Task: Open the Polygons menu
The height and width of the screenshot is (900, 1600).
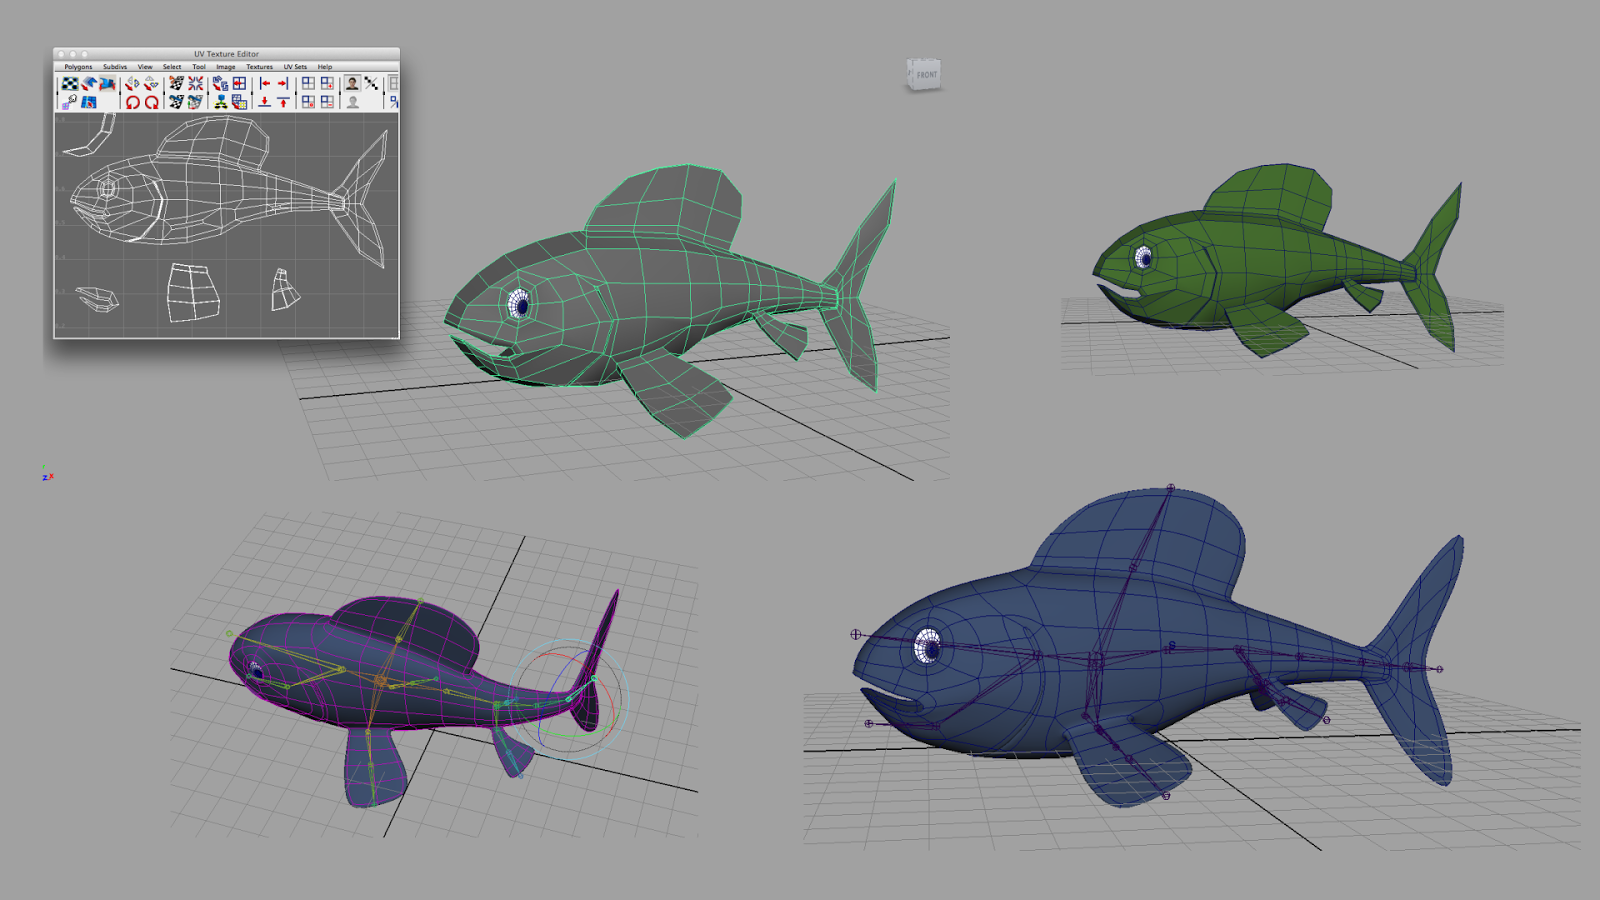Action: 78,66
